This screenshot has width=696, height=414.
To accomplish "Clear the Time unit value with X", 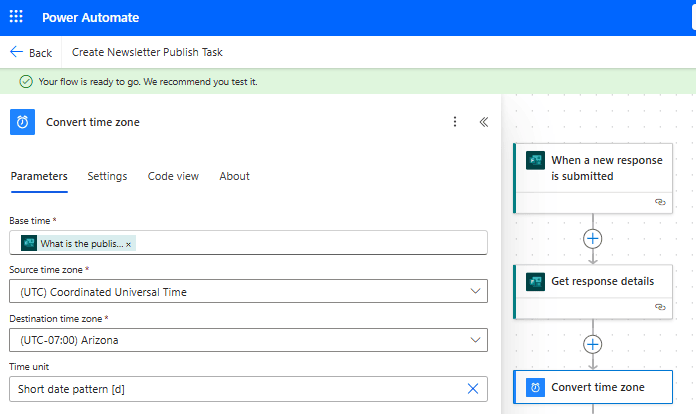I will point(473,389).
